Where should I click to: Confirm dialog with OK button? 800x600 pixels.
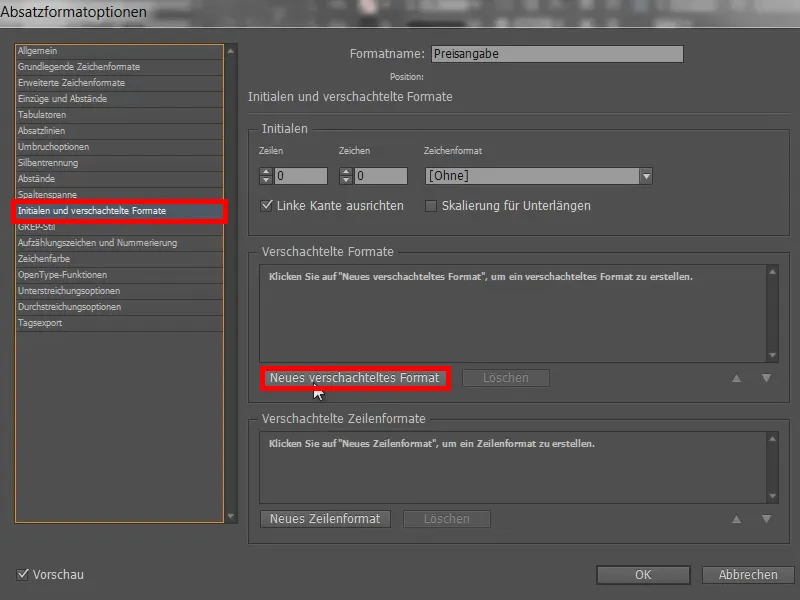point(643,575)
